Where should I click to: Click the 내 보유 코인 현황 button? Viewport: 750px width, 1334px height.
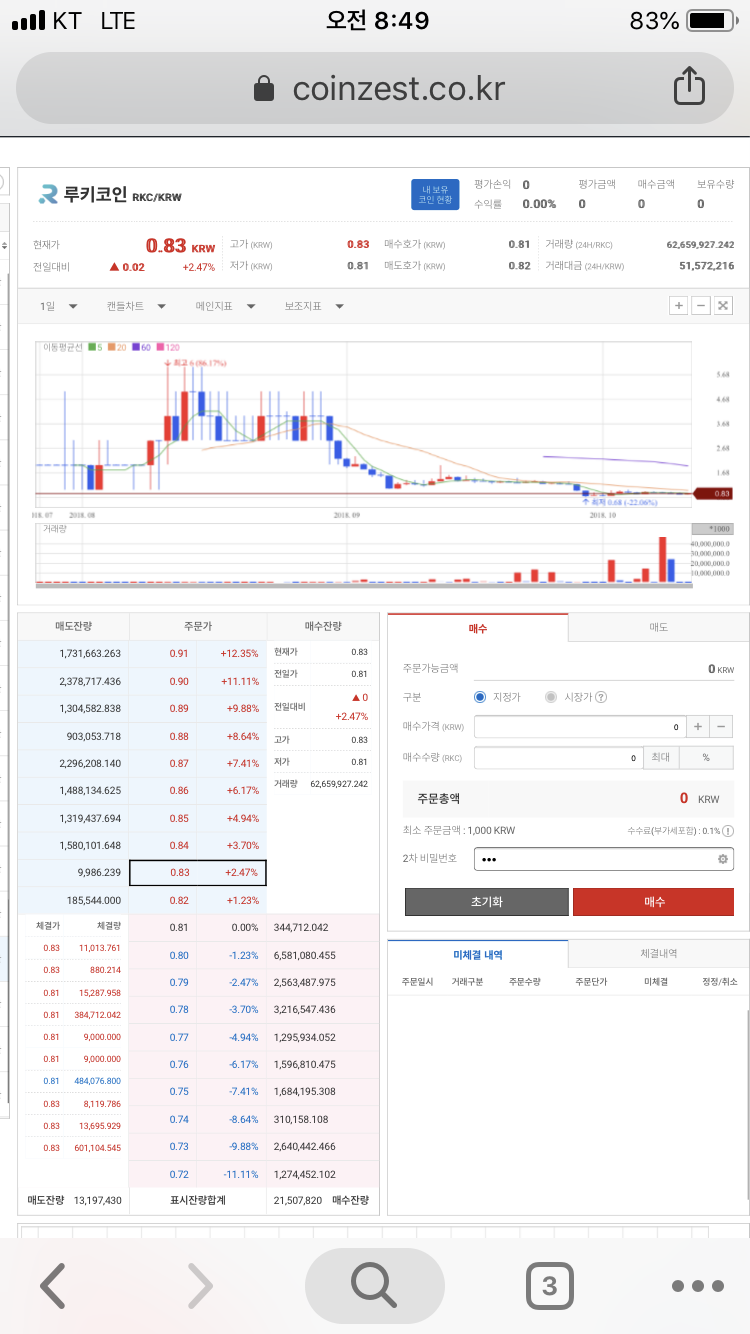pyautogui.click(x=435, y=195)
